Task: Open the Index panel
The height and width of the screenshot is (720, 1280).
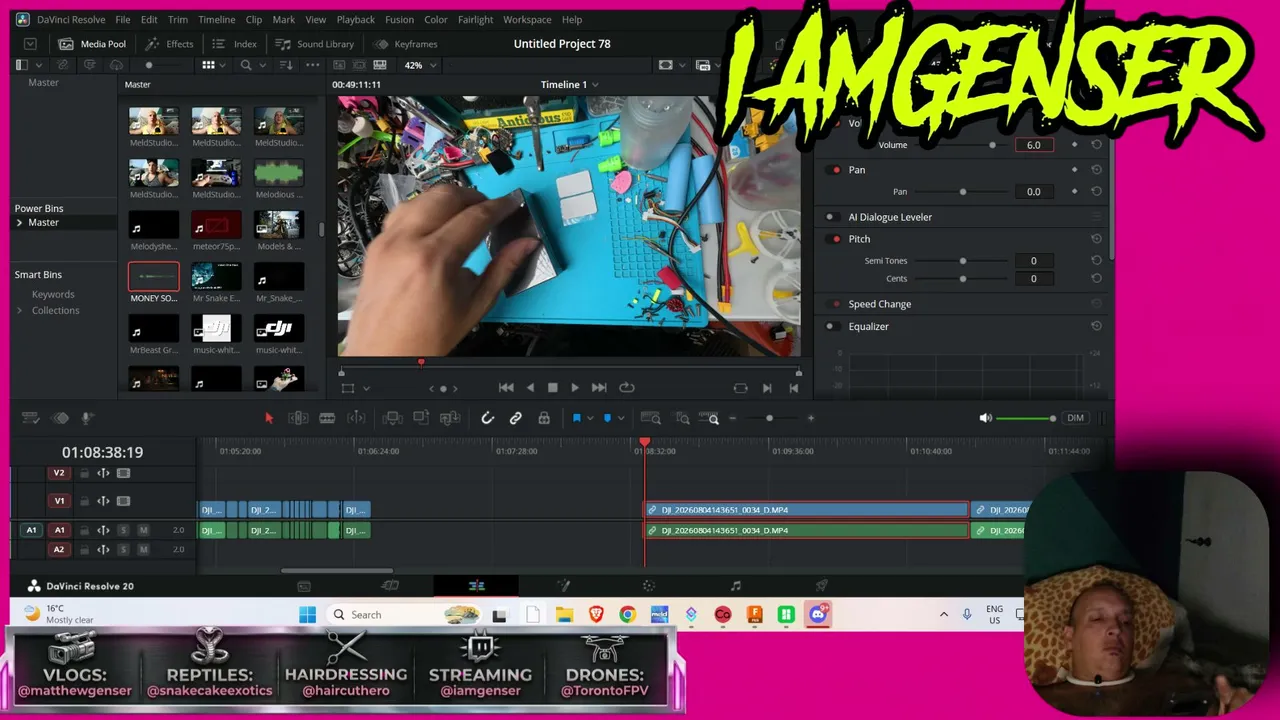Action: click(x=235, y=44)
